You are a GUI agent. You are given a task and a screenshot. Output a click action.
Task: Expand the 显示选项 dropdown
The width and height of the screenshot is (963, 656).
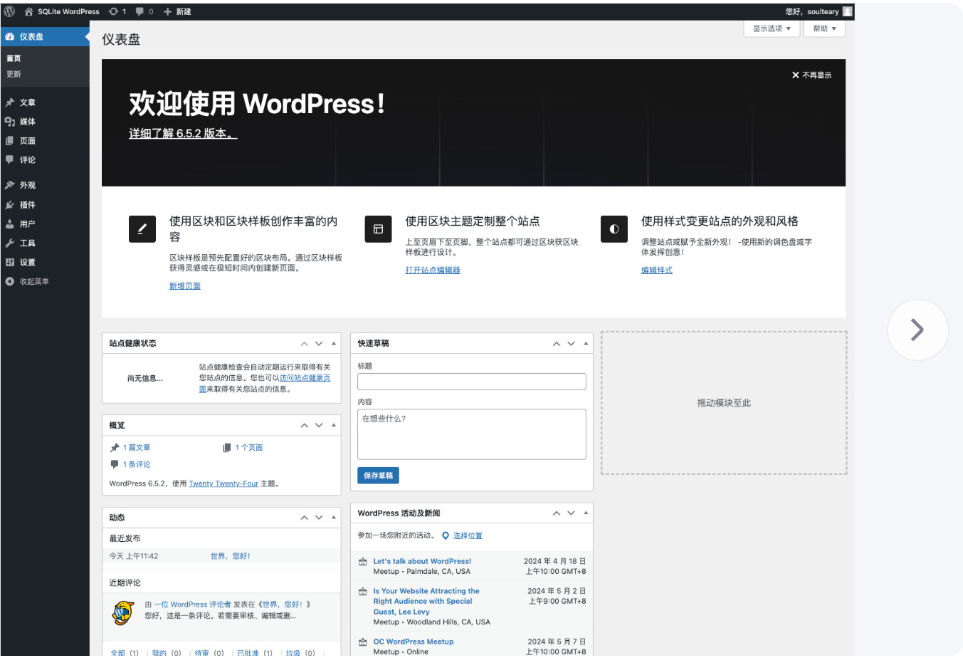point(772,29)
